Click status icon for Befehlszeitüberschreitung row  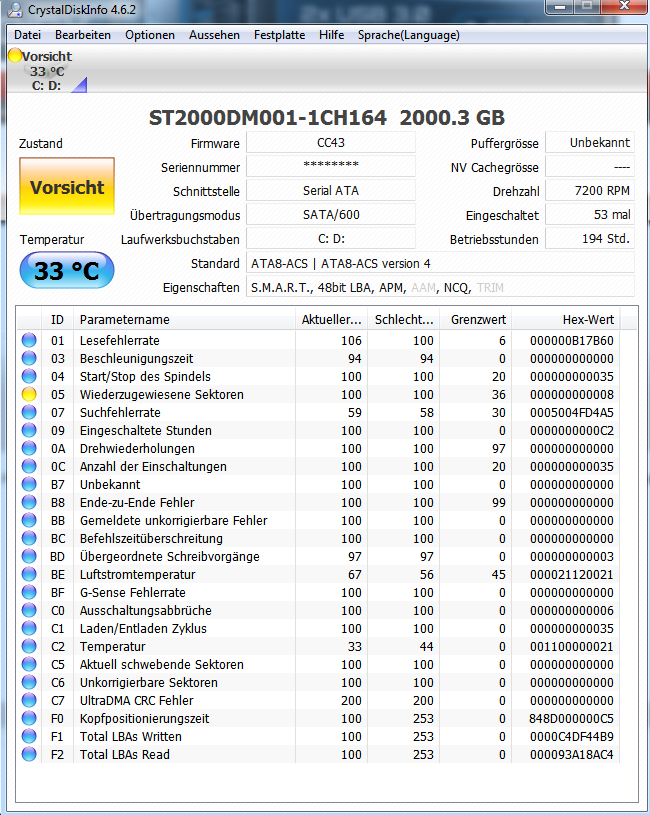(29, 538)
